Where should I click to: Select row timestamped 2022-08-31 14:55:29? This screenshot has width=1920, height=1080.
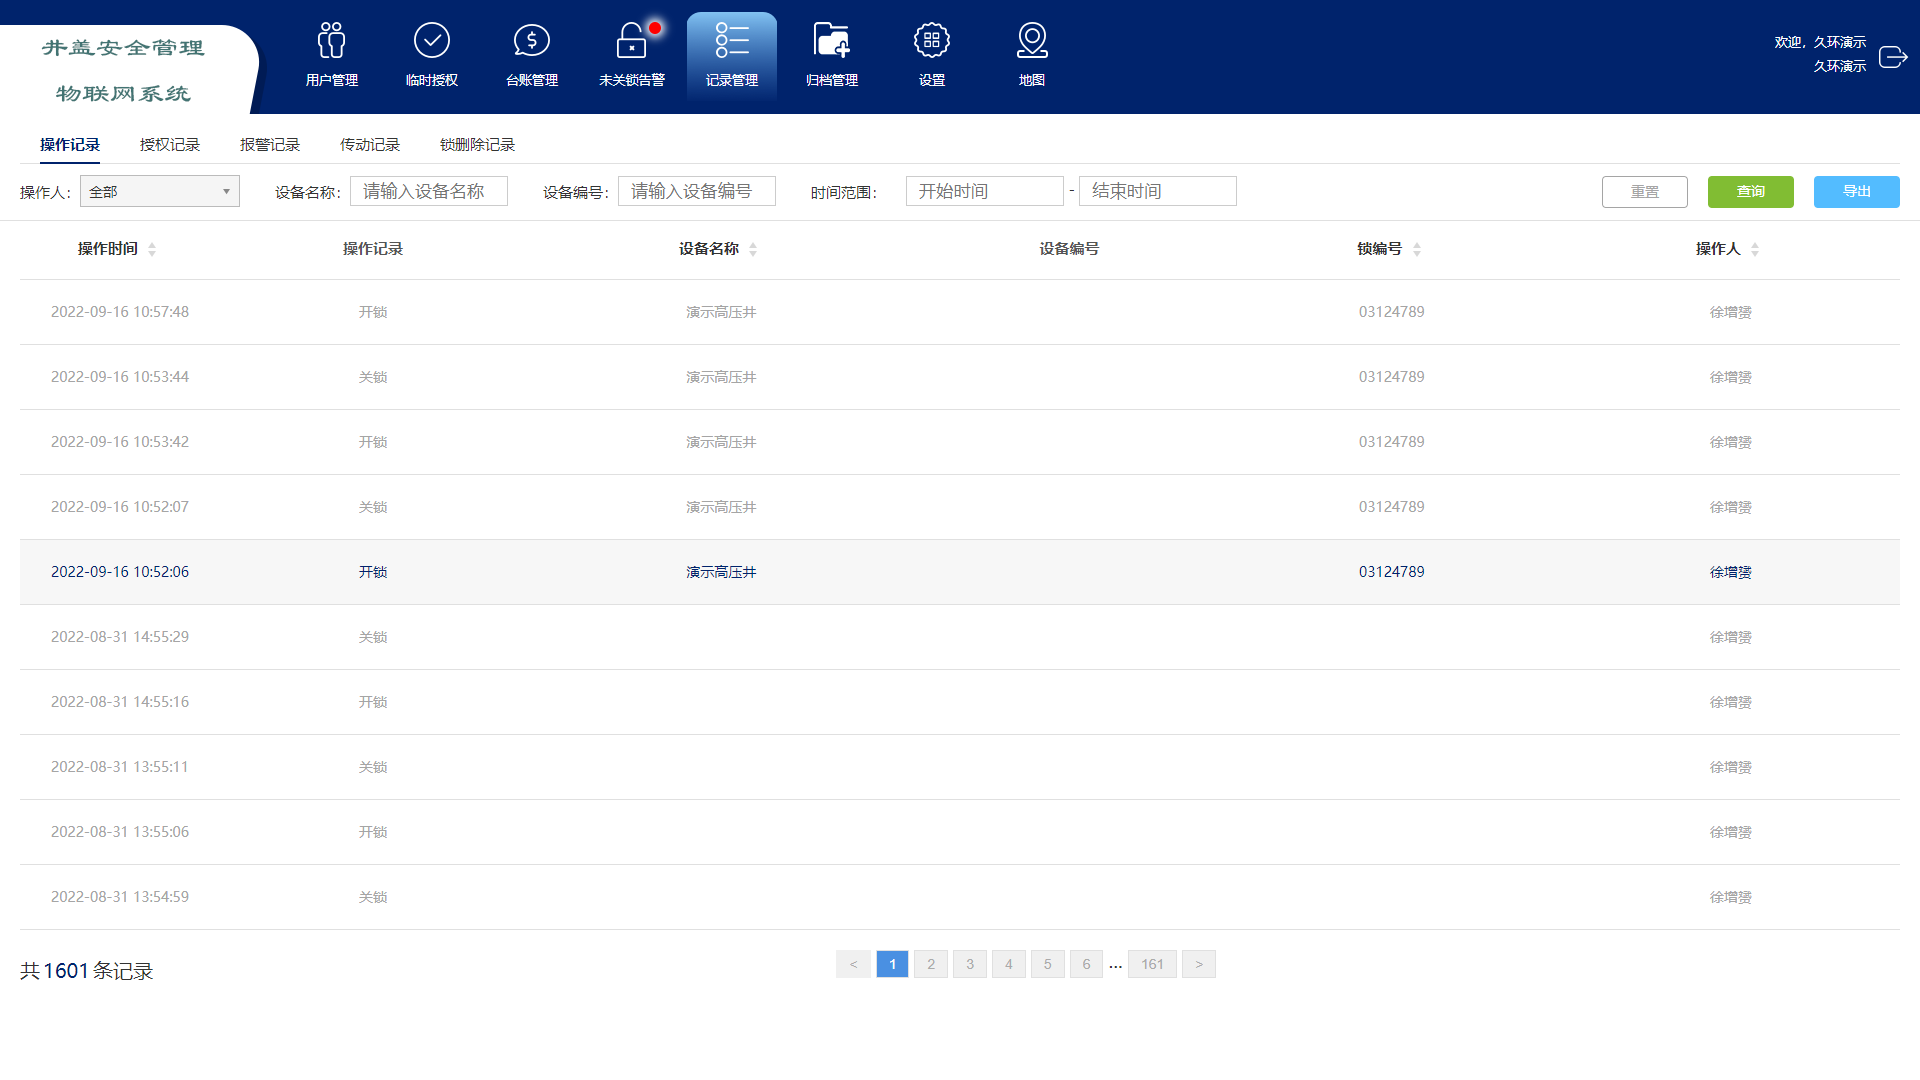tap(960, 637)
